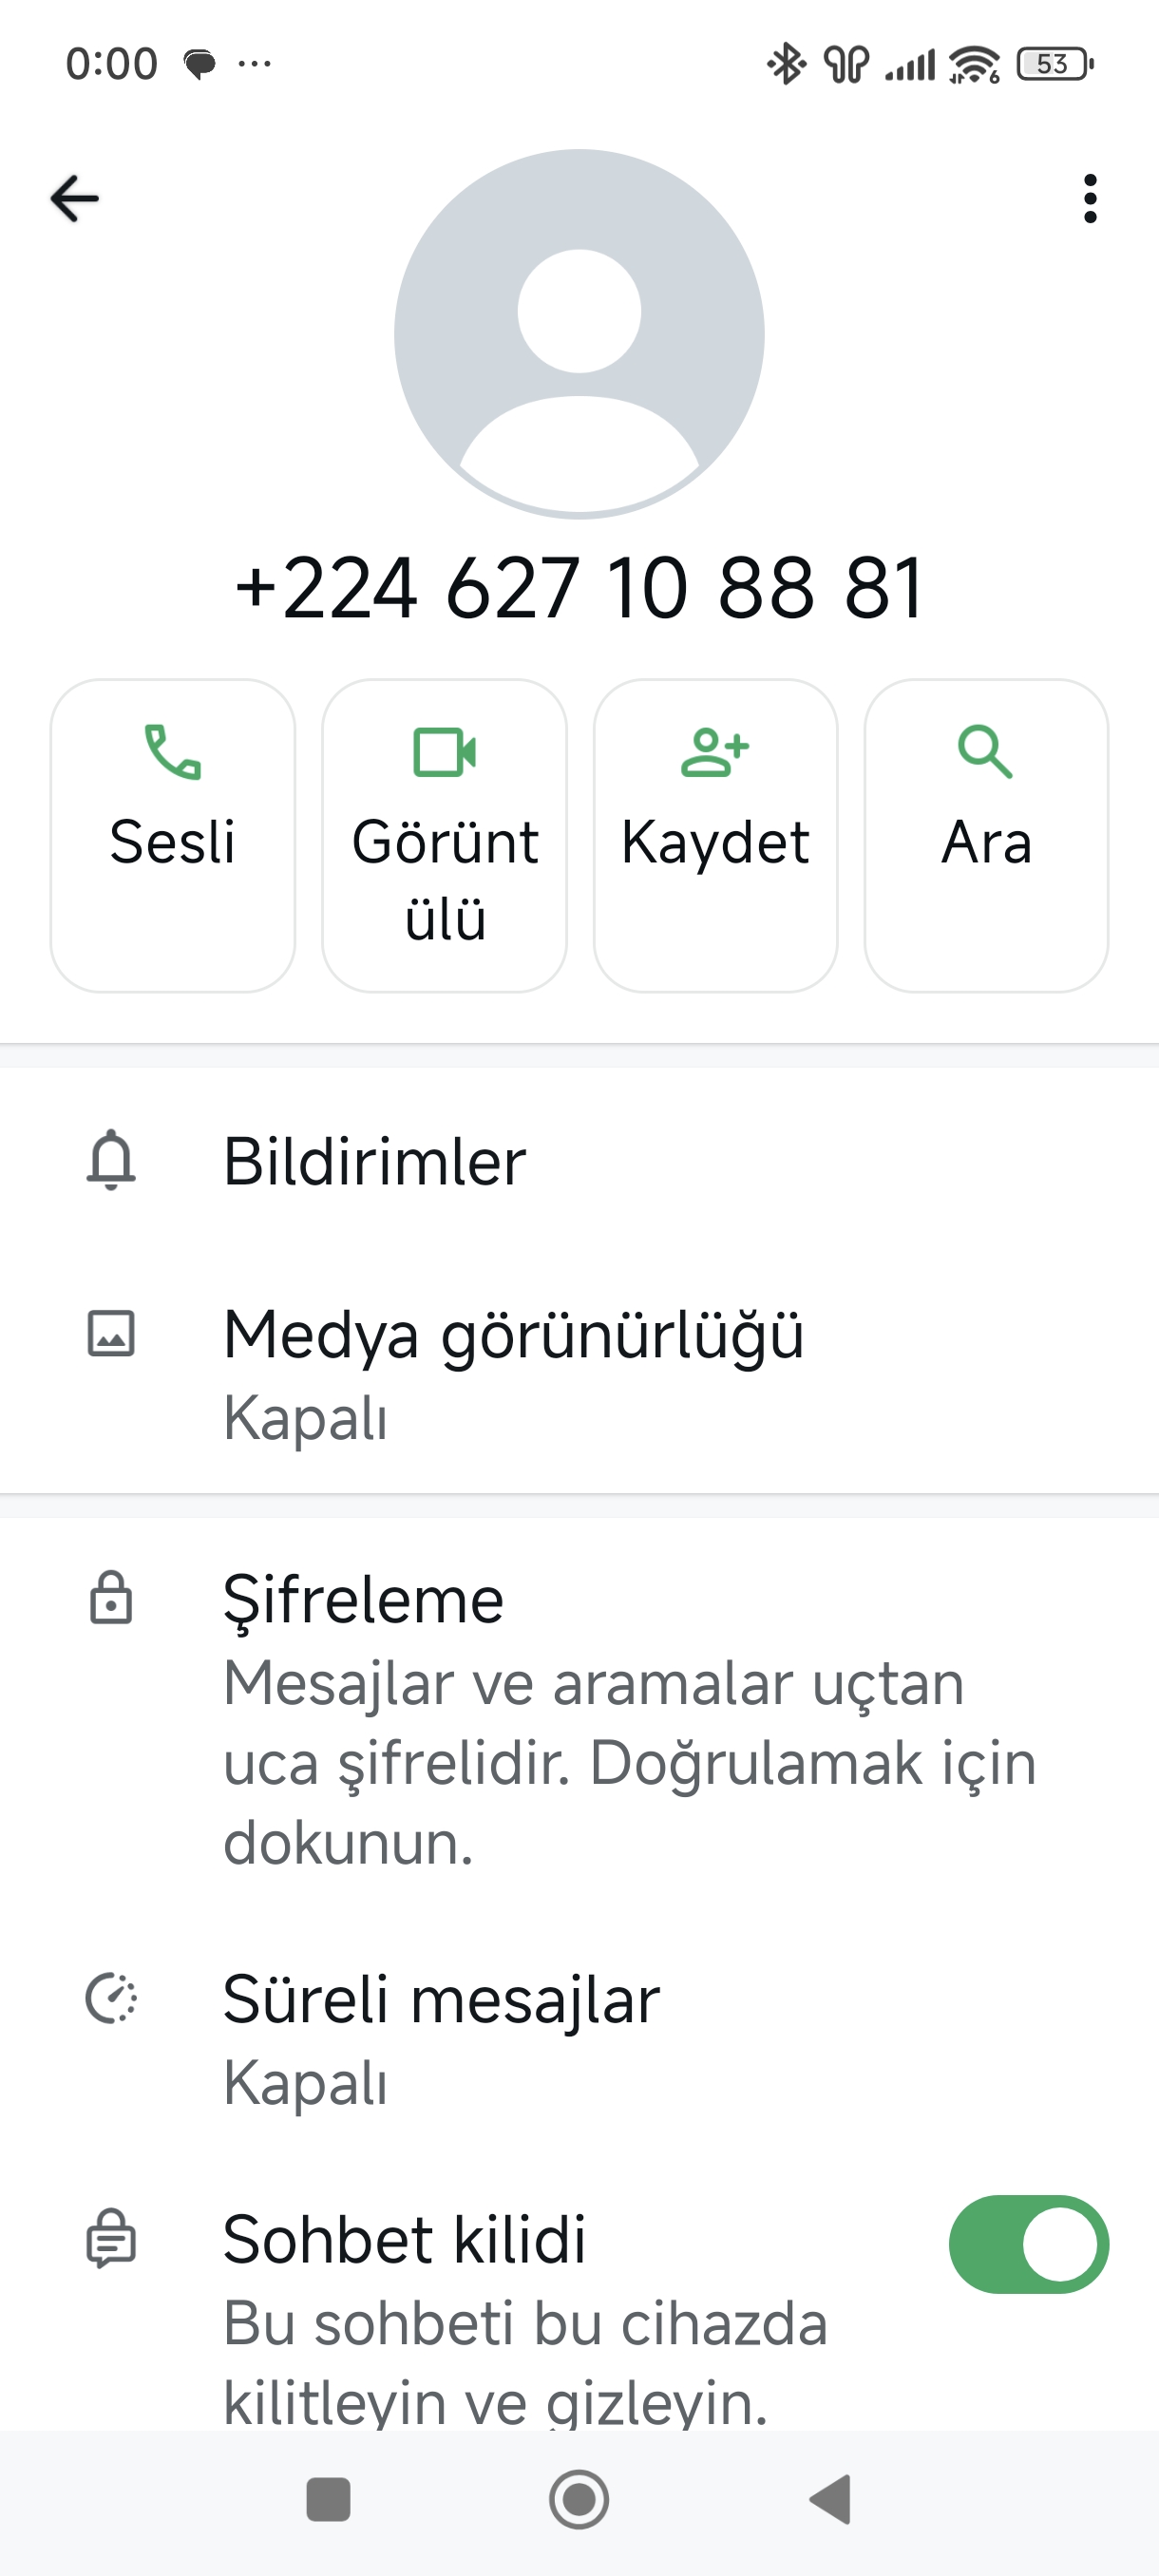Screen dimensions: 1159x2576
Task: Disable the Sohbet kilidi toggle
Action: pos(1028,2244)
